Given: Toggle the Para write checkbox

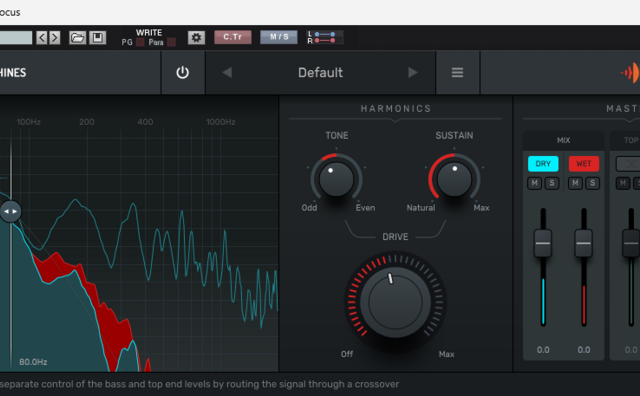Looking at the screenshot, I should (x=171, y=42).
